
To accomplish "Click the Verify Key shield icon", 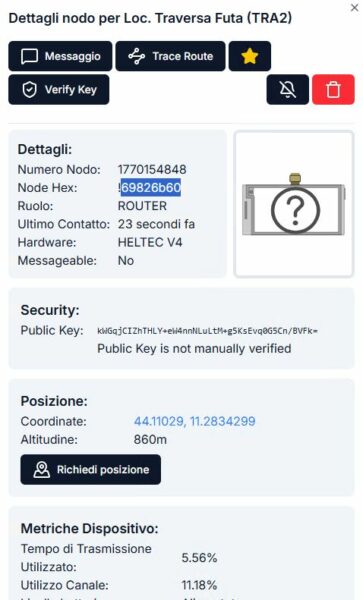I will click(x=29, y=90).
